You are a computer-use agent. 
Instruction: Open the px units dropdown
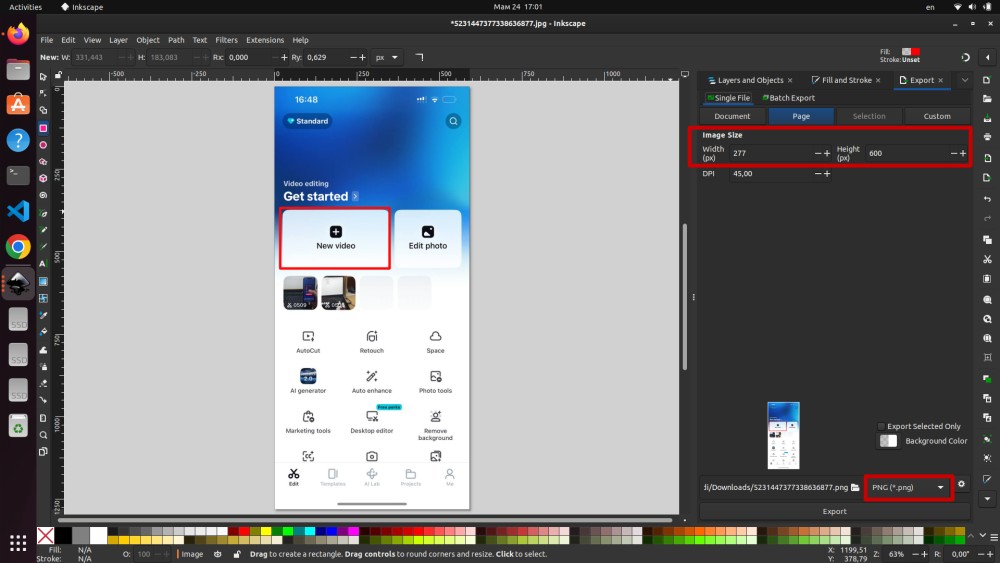(386, 57)
